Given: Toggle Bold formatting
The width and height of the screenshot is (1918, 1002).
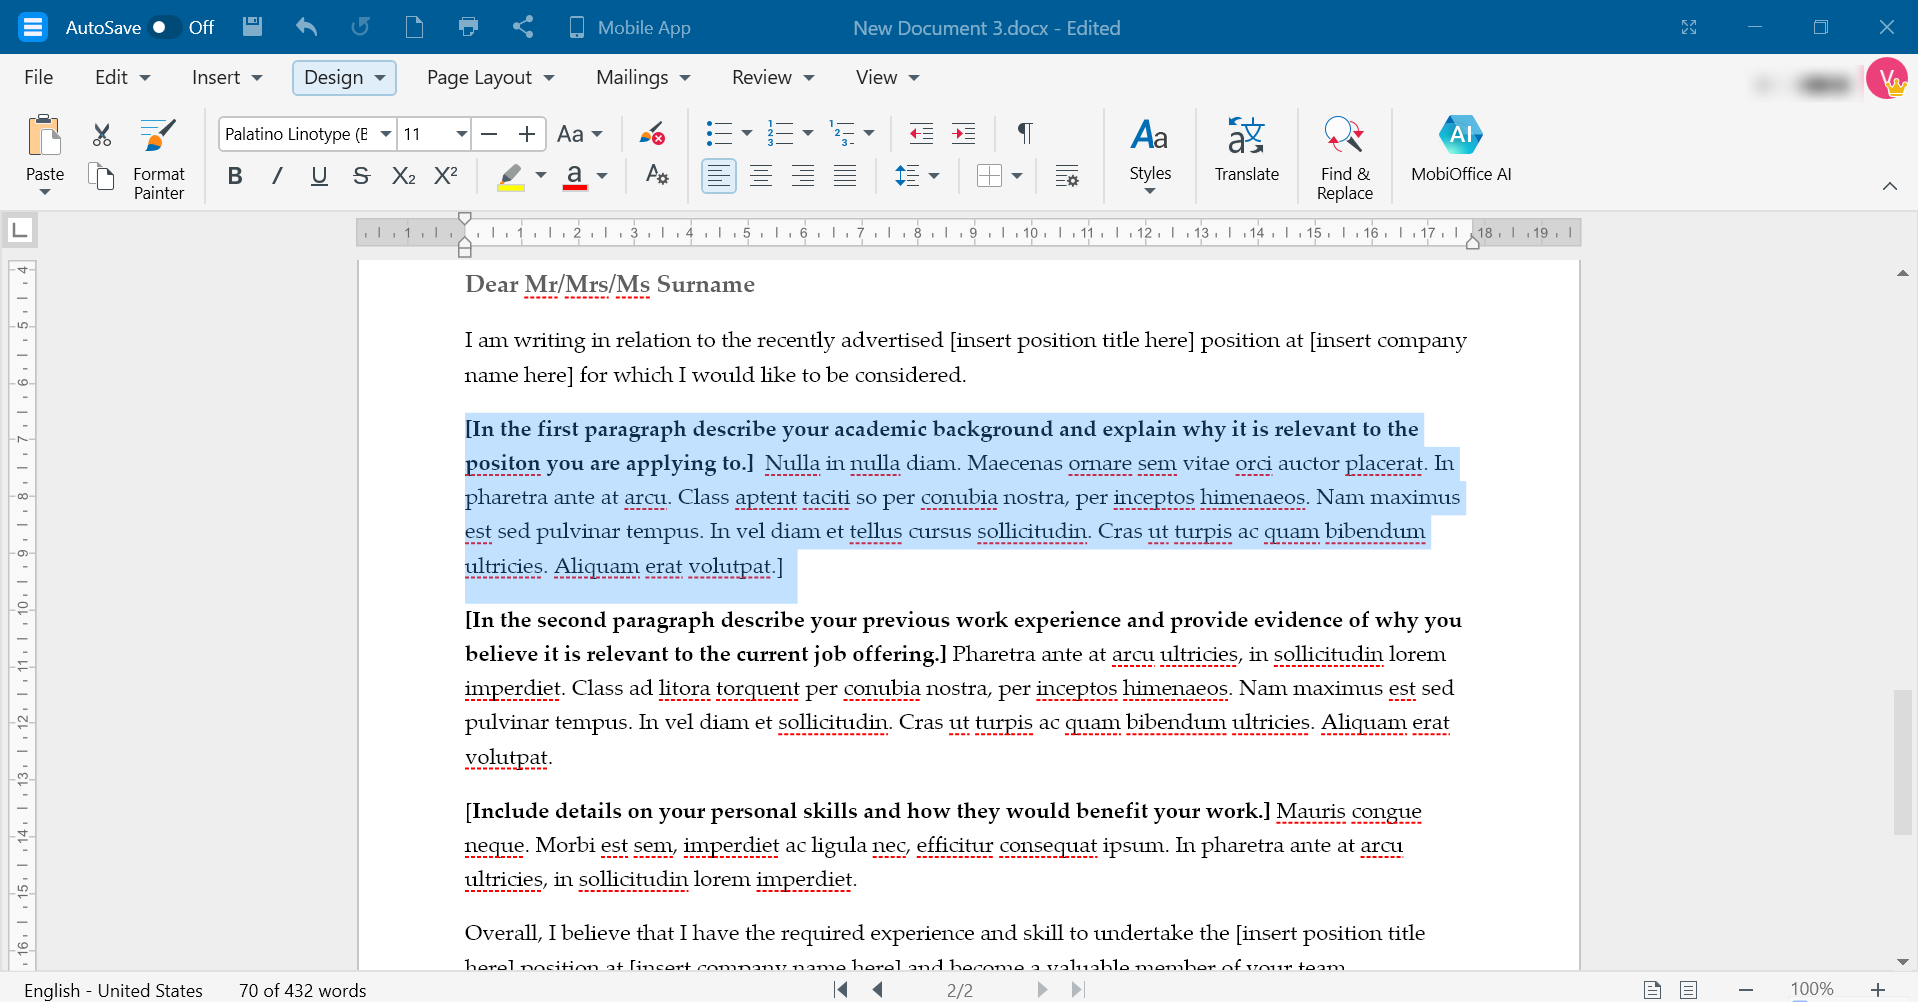Looking at the screenshot, I should [x=235, y=176].
